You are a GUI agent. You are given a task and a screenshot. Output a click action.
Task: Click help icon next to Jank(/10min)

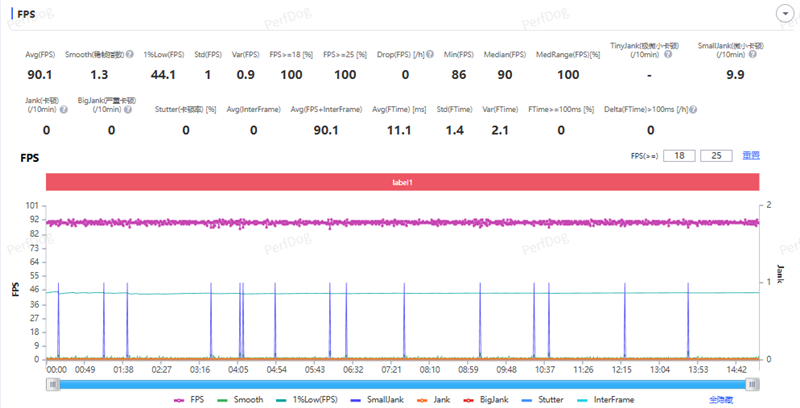click(63, 109)
